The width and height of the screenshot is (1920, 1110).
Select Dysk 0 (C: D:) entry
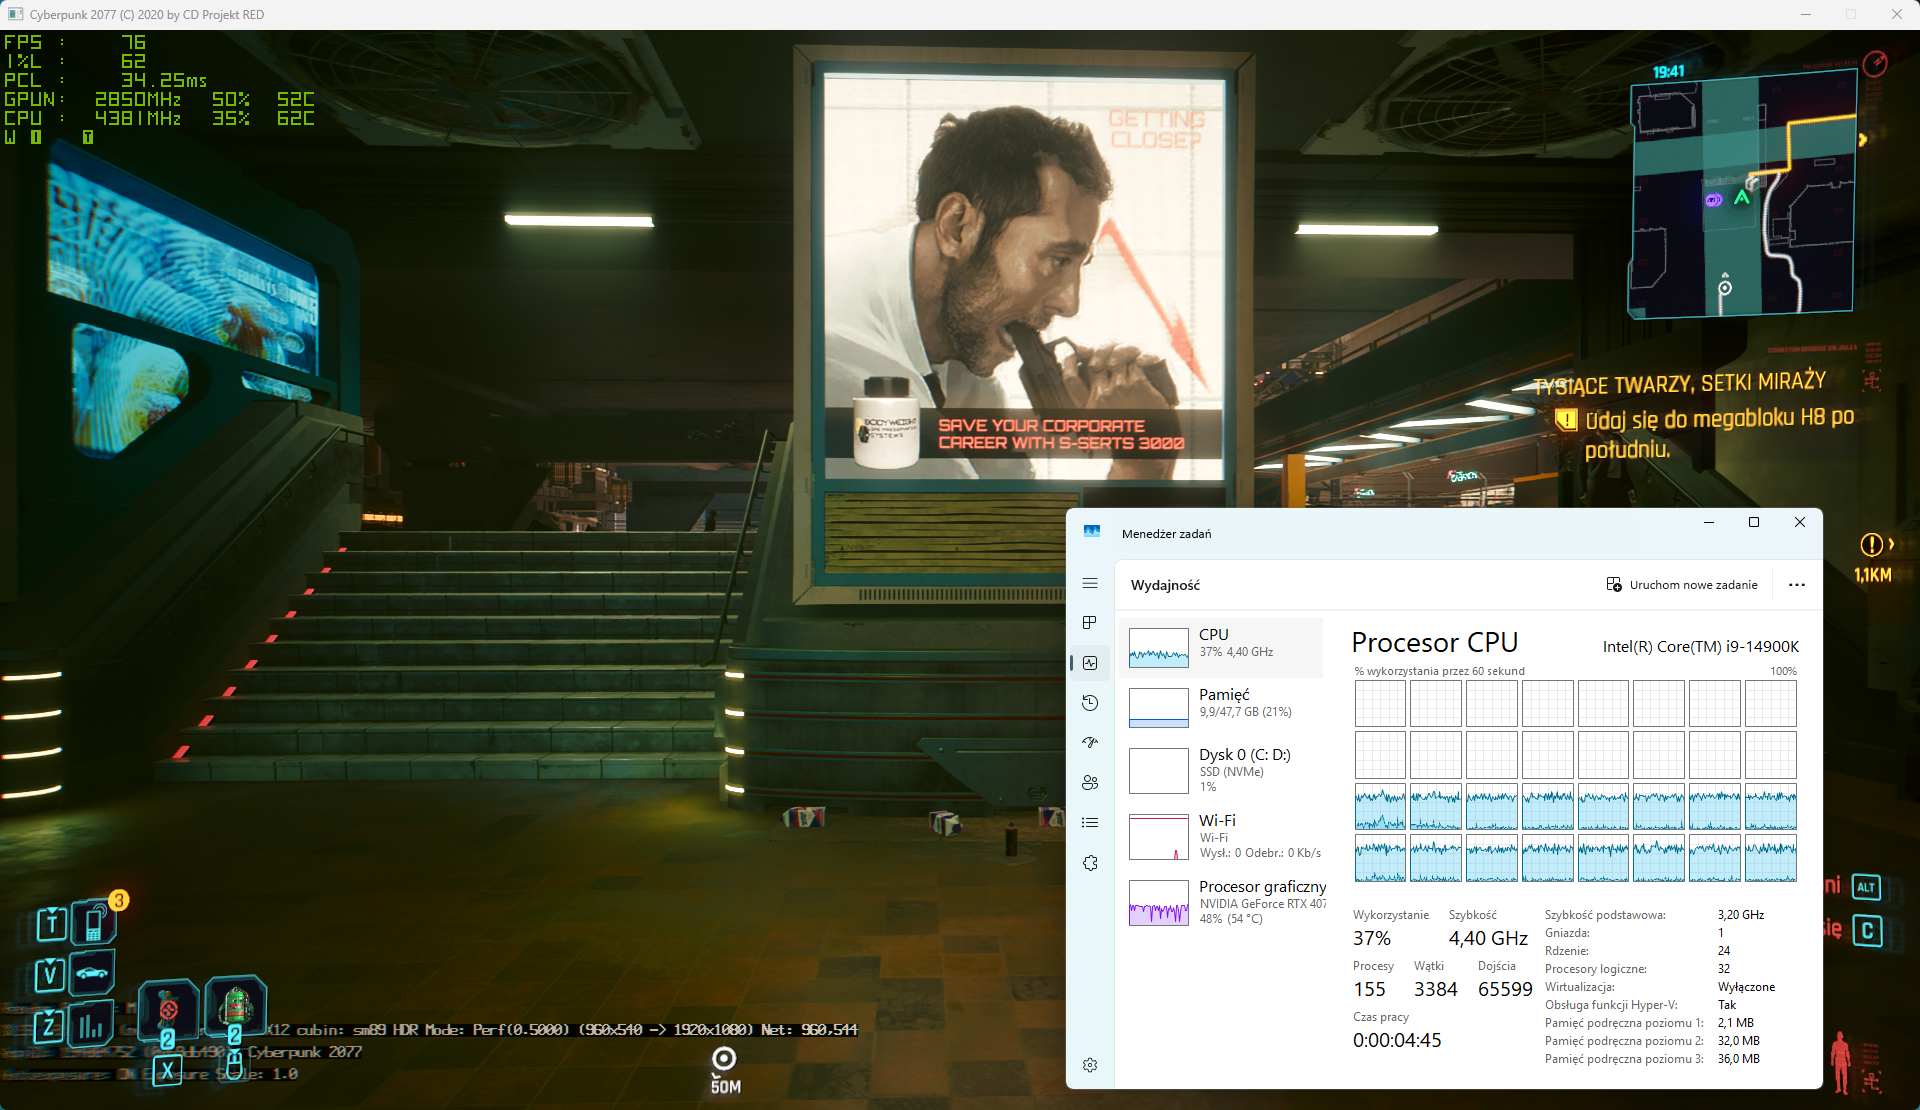(x=1222, y=770)
